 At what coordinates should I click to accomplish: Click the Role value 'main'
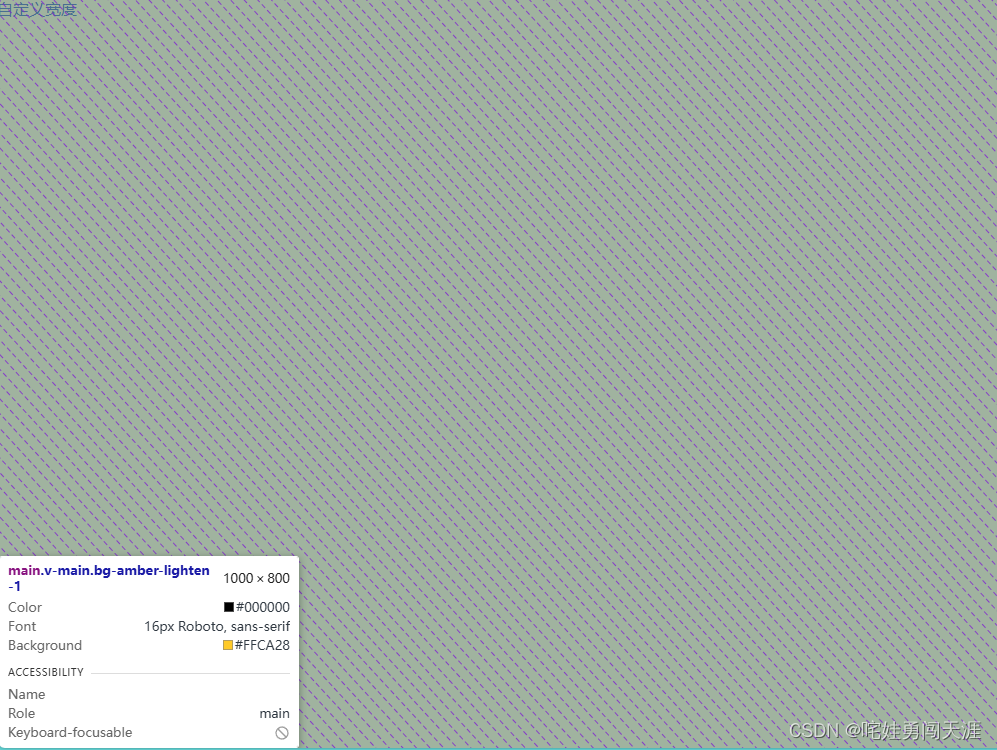click(x=275, y=714)
